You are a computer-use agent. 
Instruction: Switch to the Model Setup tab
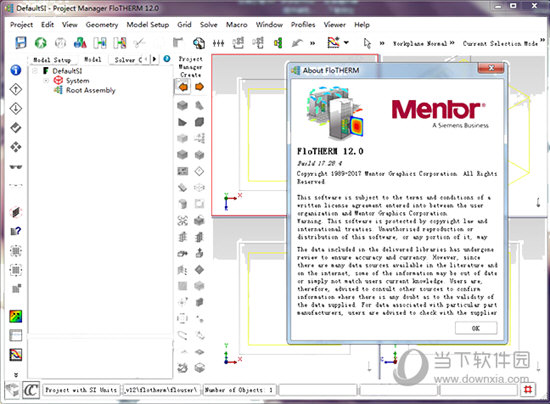(52, 60)
